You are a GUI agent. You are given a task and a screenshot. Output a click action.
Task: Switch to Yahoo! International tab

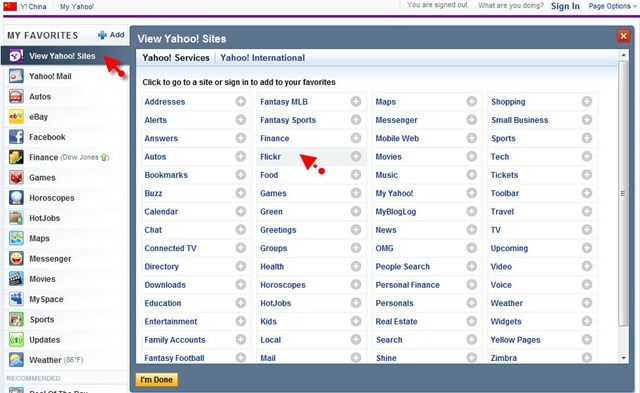pyautogui.click(x=262, y=58)
